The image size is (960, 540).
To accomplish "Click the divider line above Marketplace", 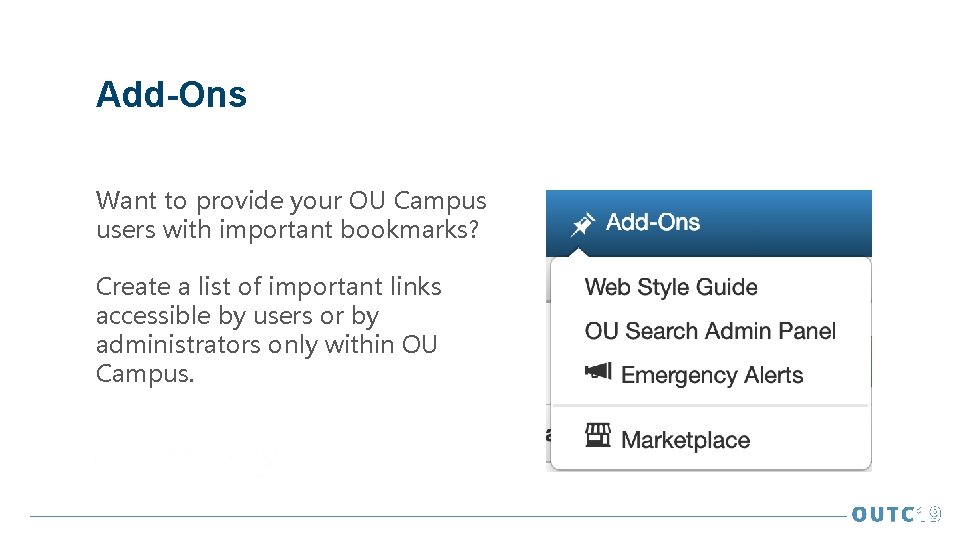I will 711,406.
